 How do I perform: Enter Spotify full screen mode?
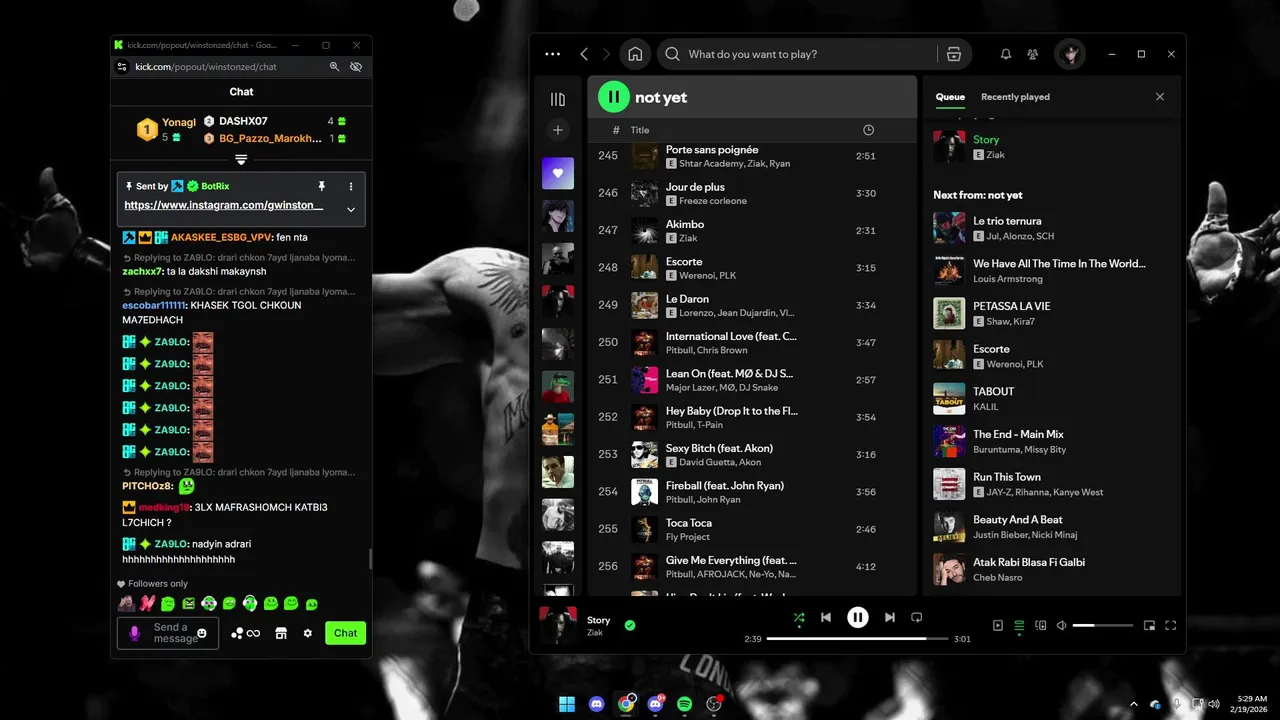click(x=1171, y=626)
